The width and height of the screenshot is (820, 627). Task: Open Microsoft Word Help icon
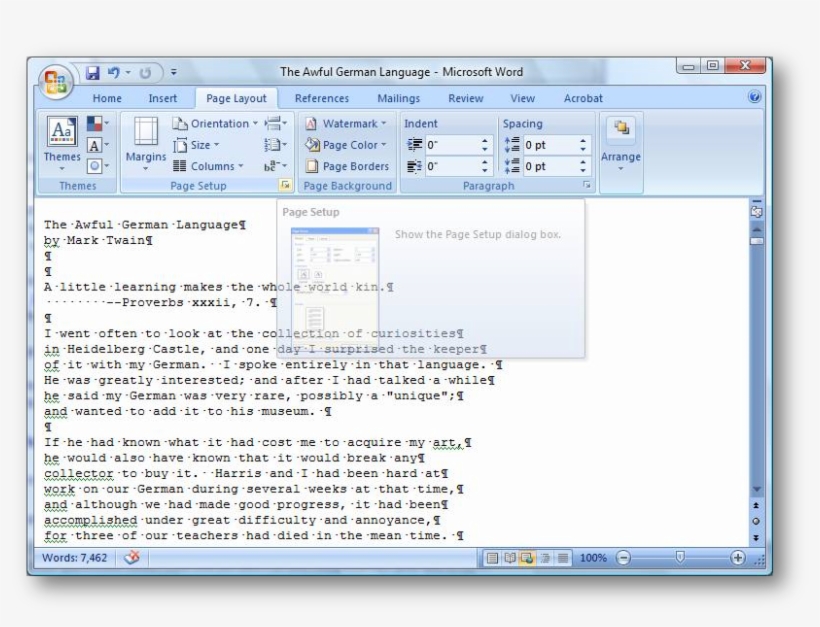(x=754, y=97)
